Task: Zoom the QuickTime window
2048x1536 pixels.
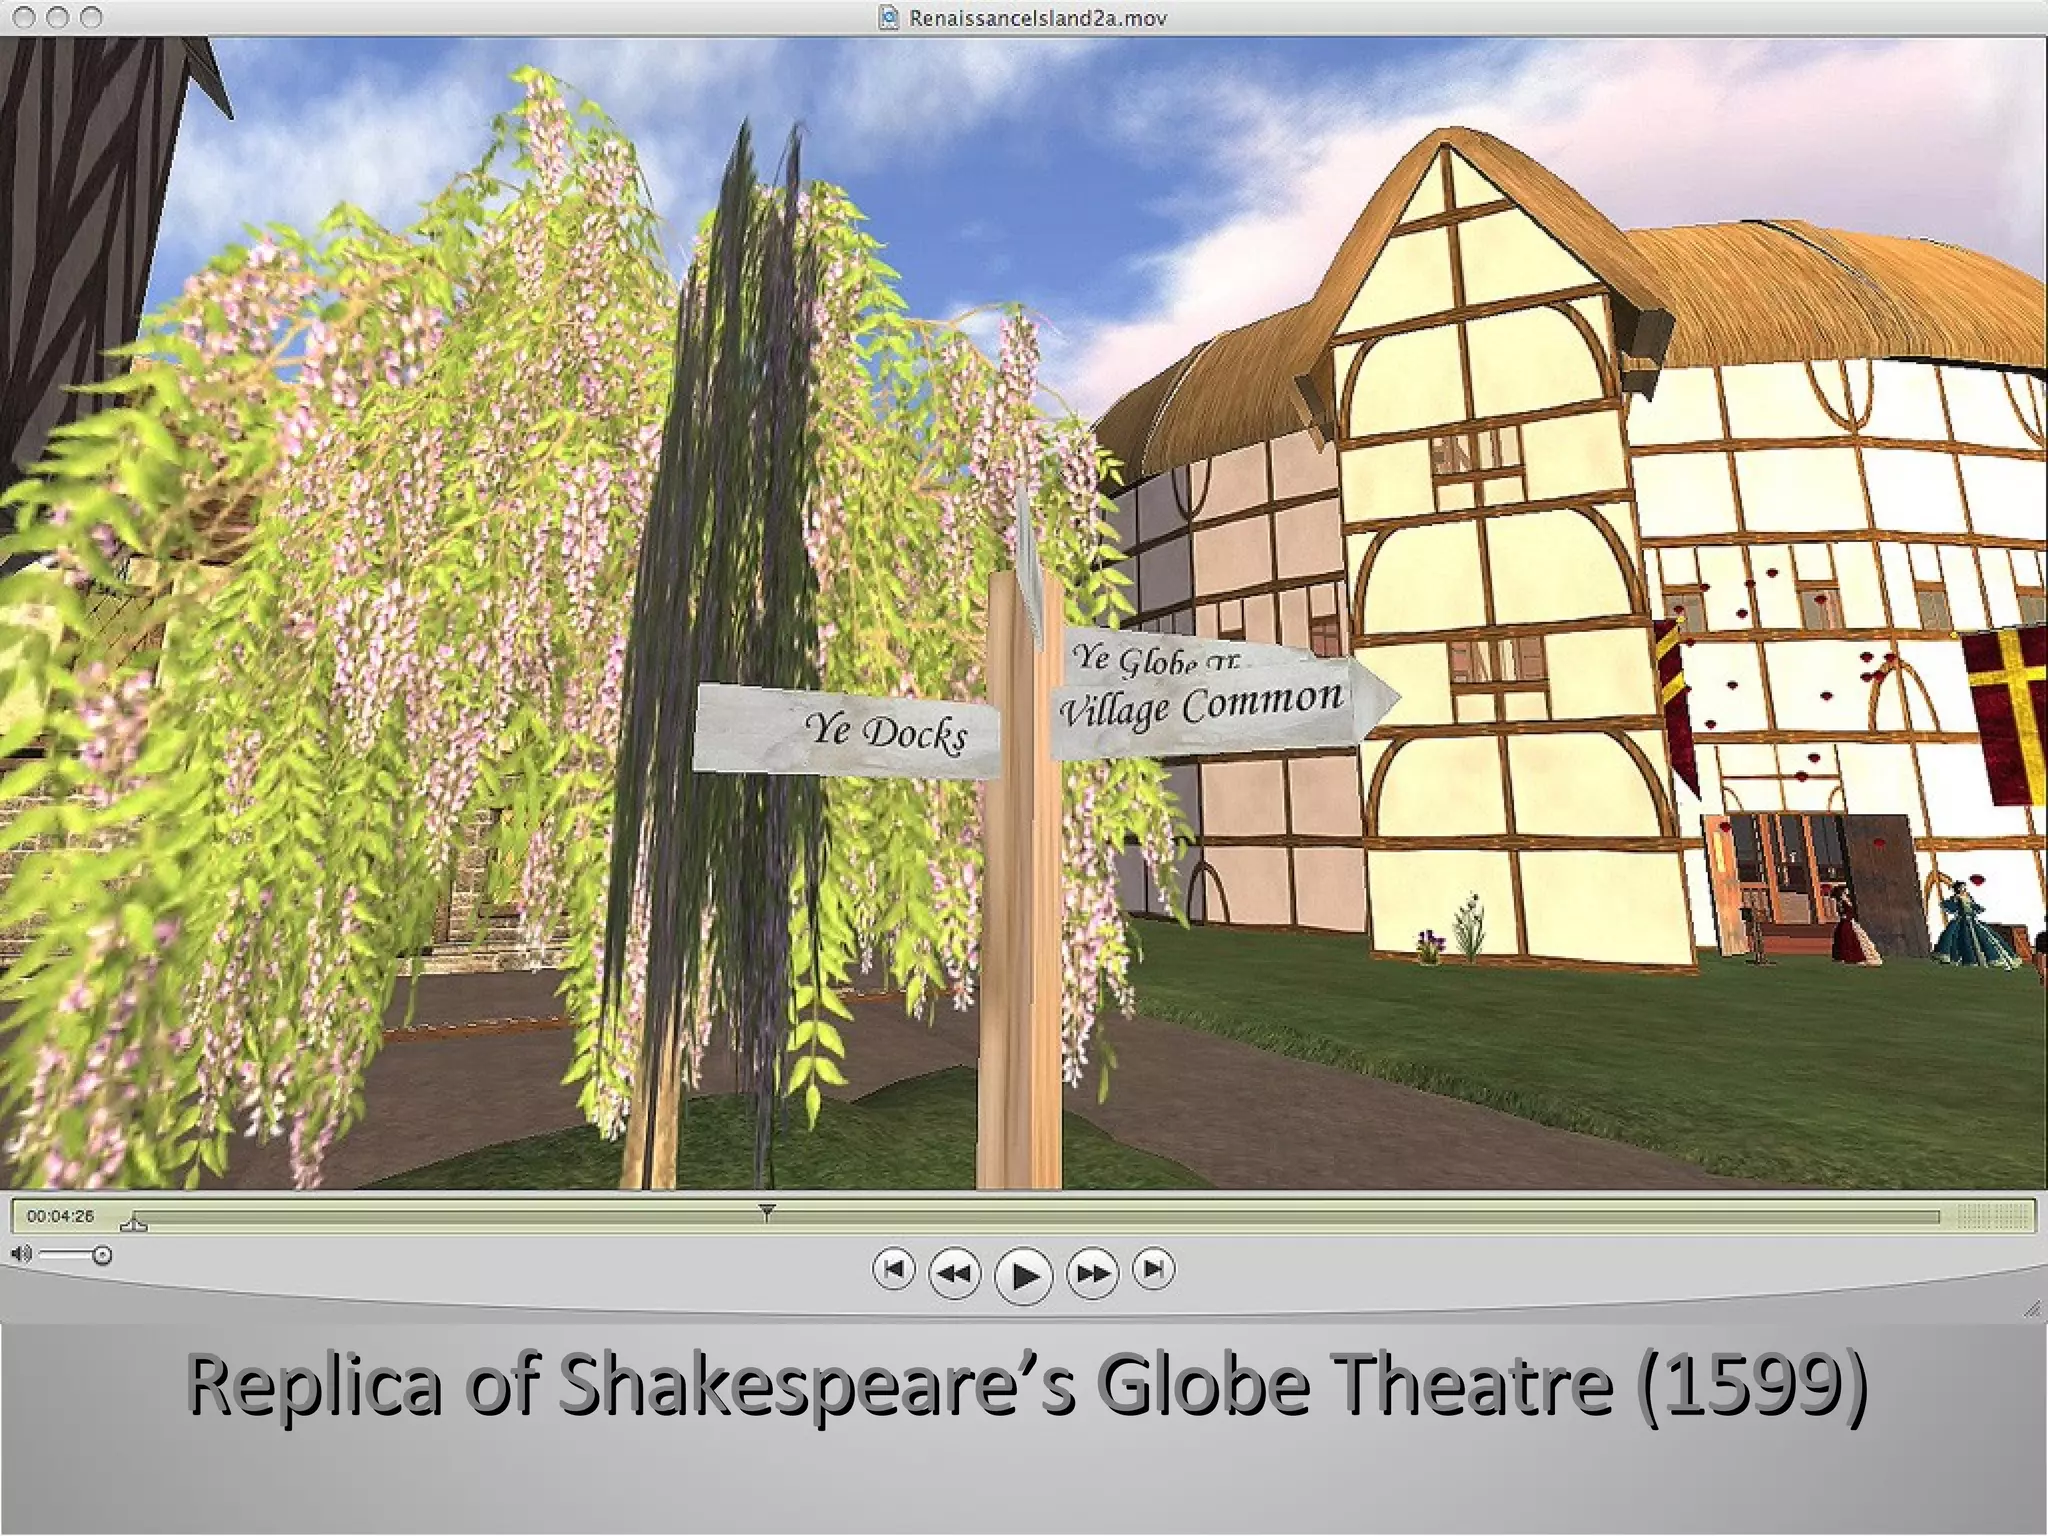Action: 91,17
